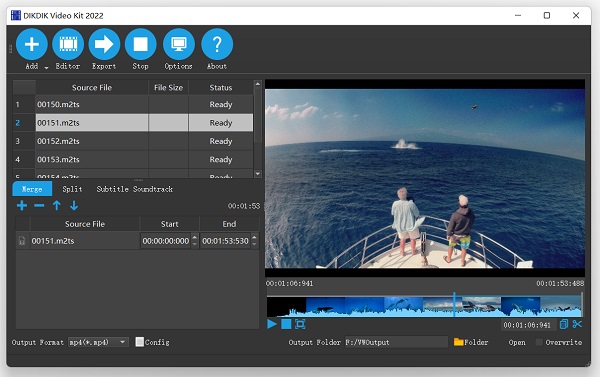Select file row 00153.m2ts

coord(133,160)
